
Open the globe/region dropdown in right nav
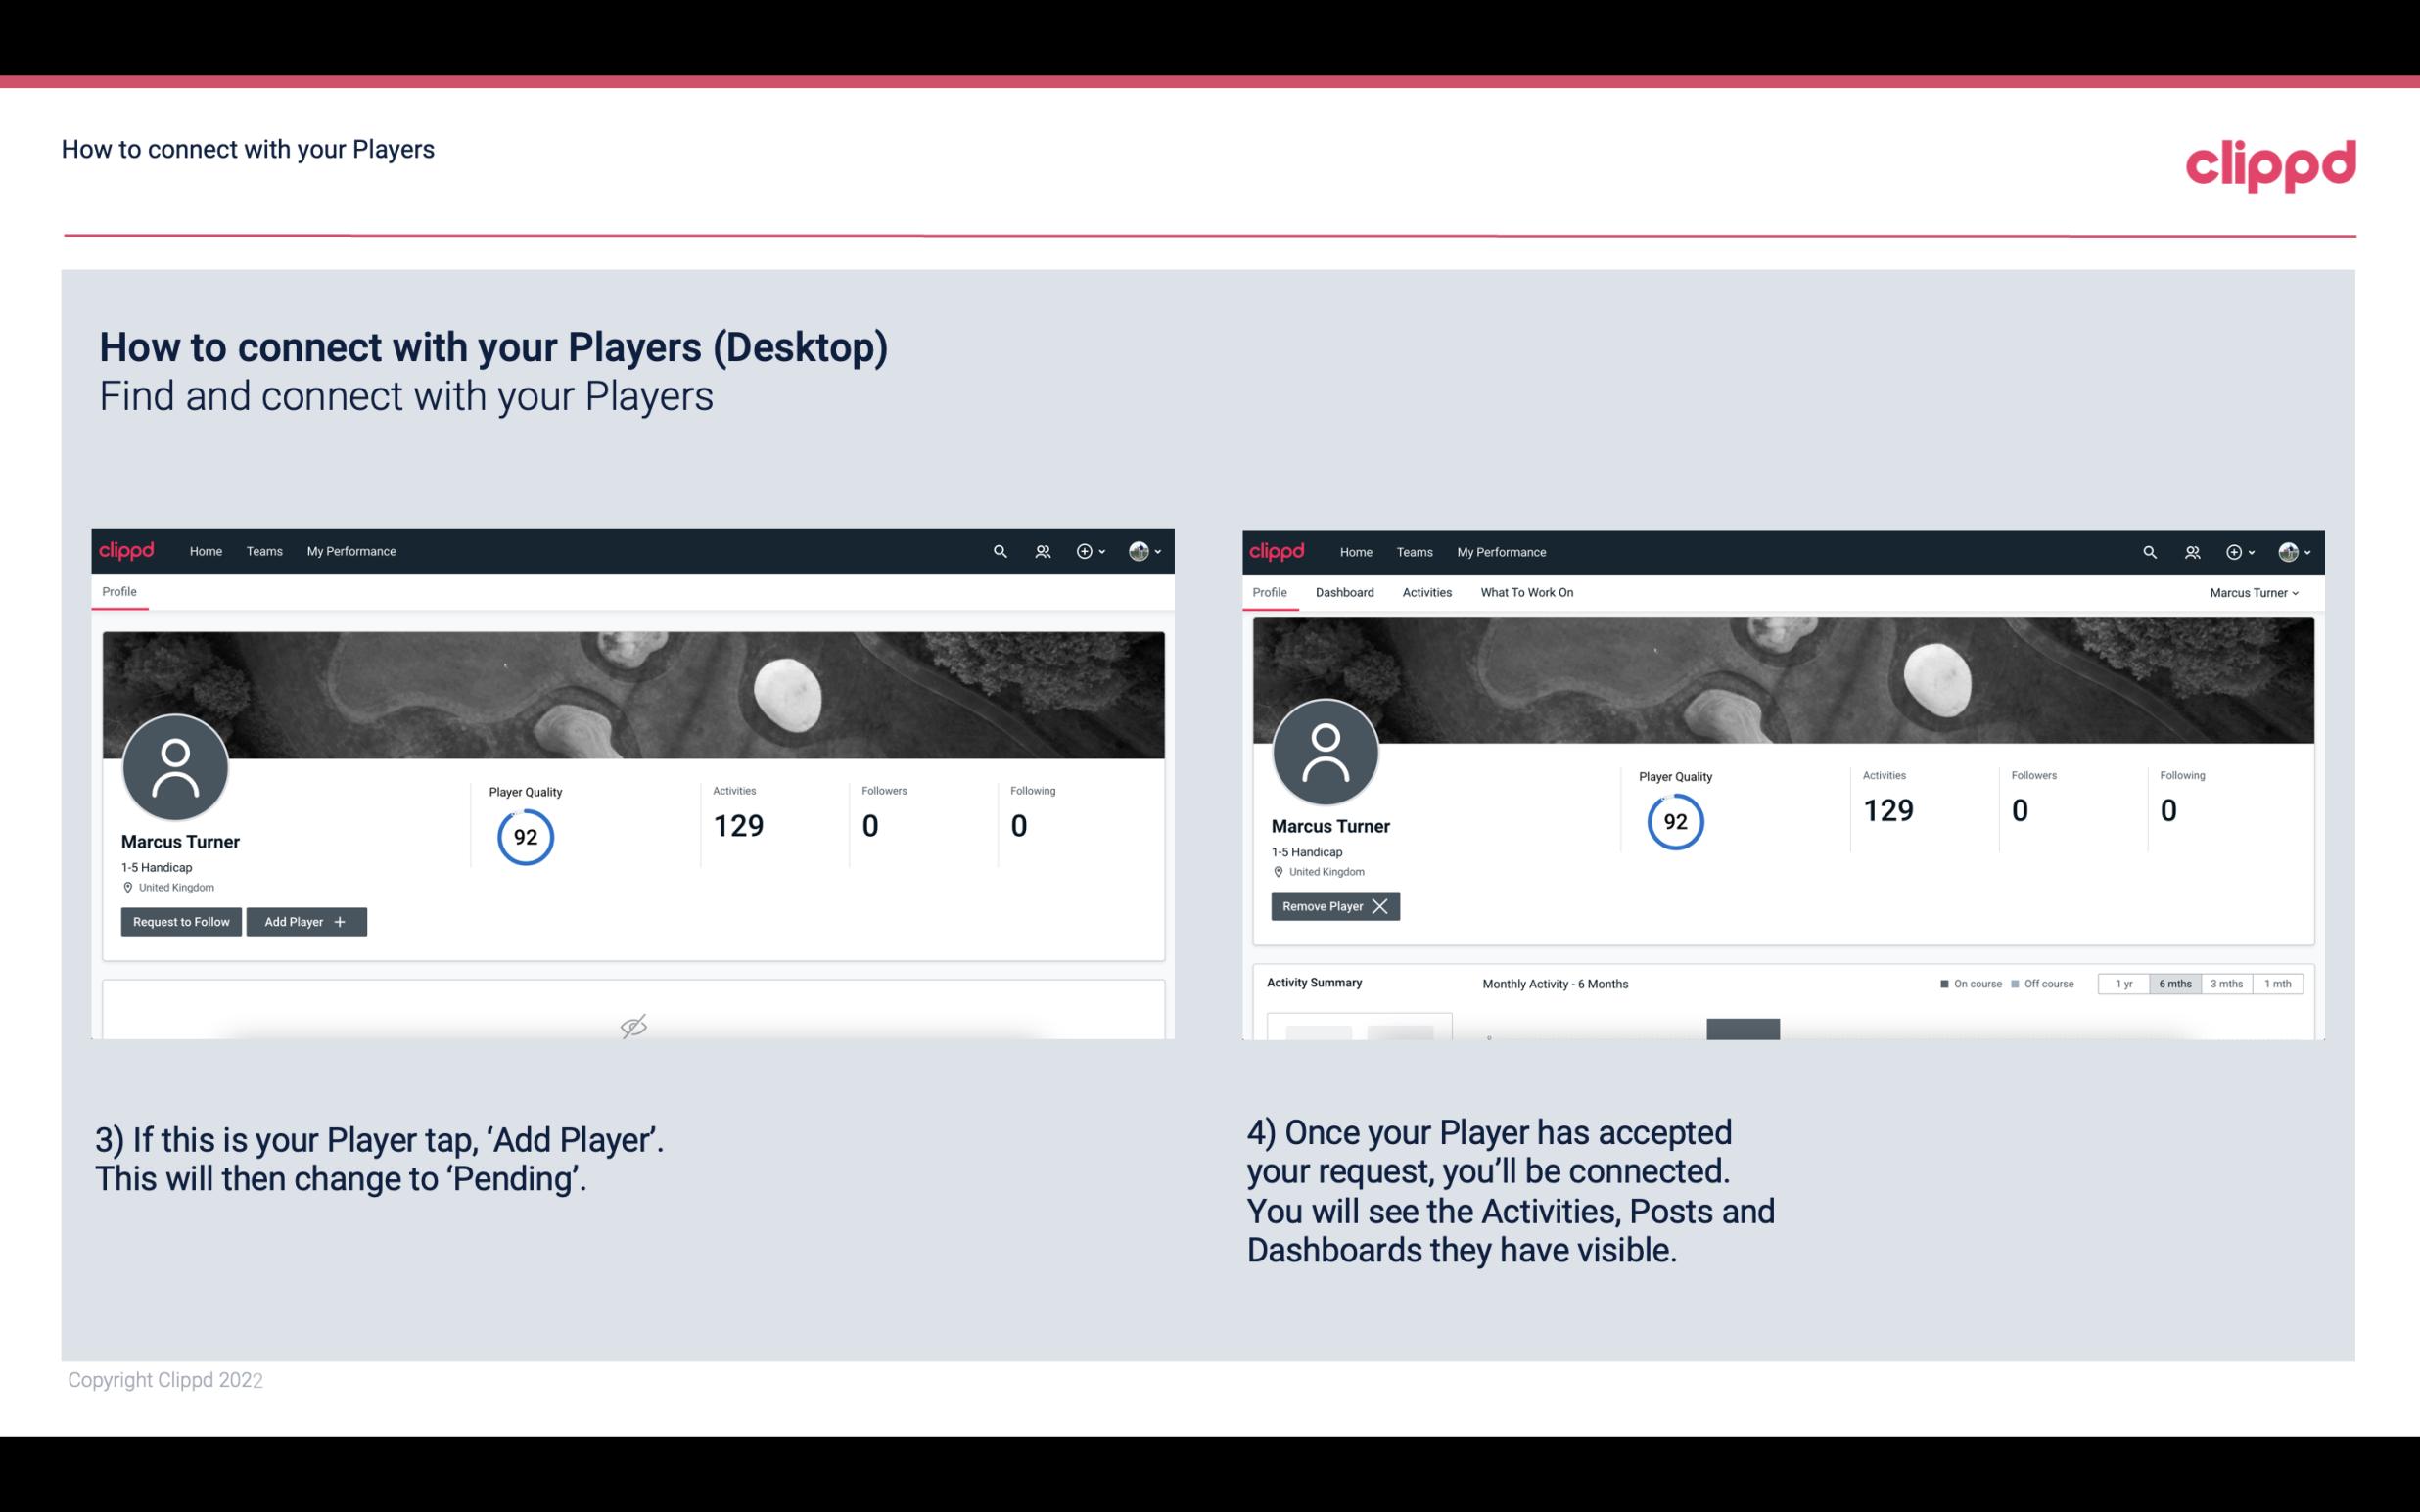(2291, 550)
